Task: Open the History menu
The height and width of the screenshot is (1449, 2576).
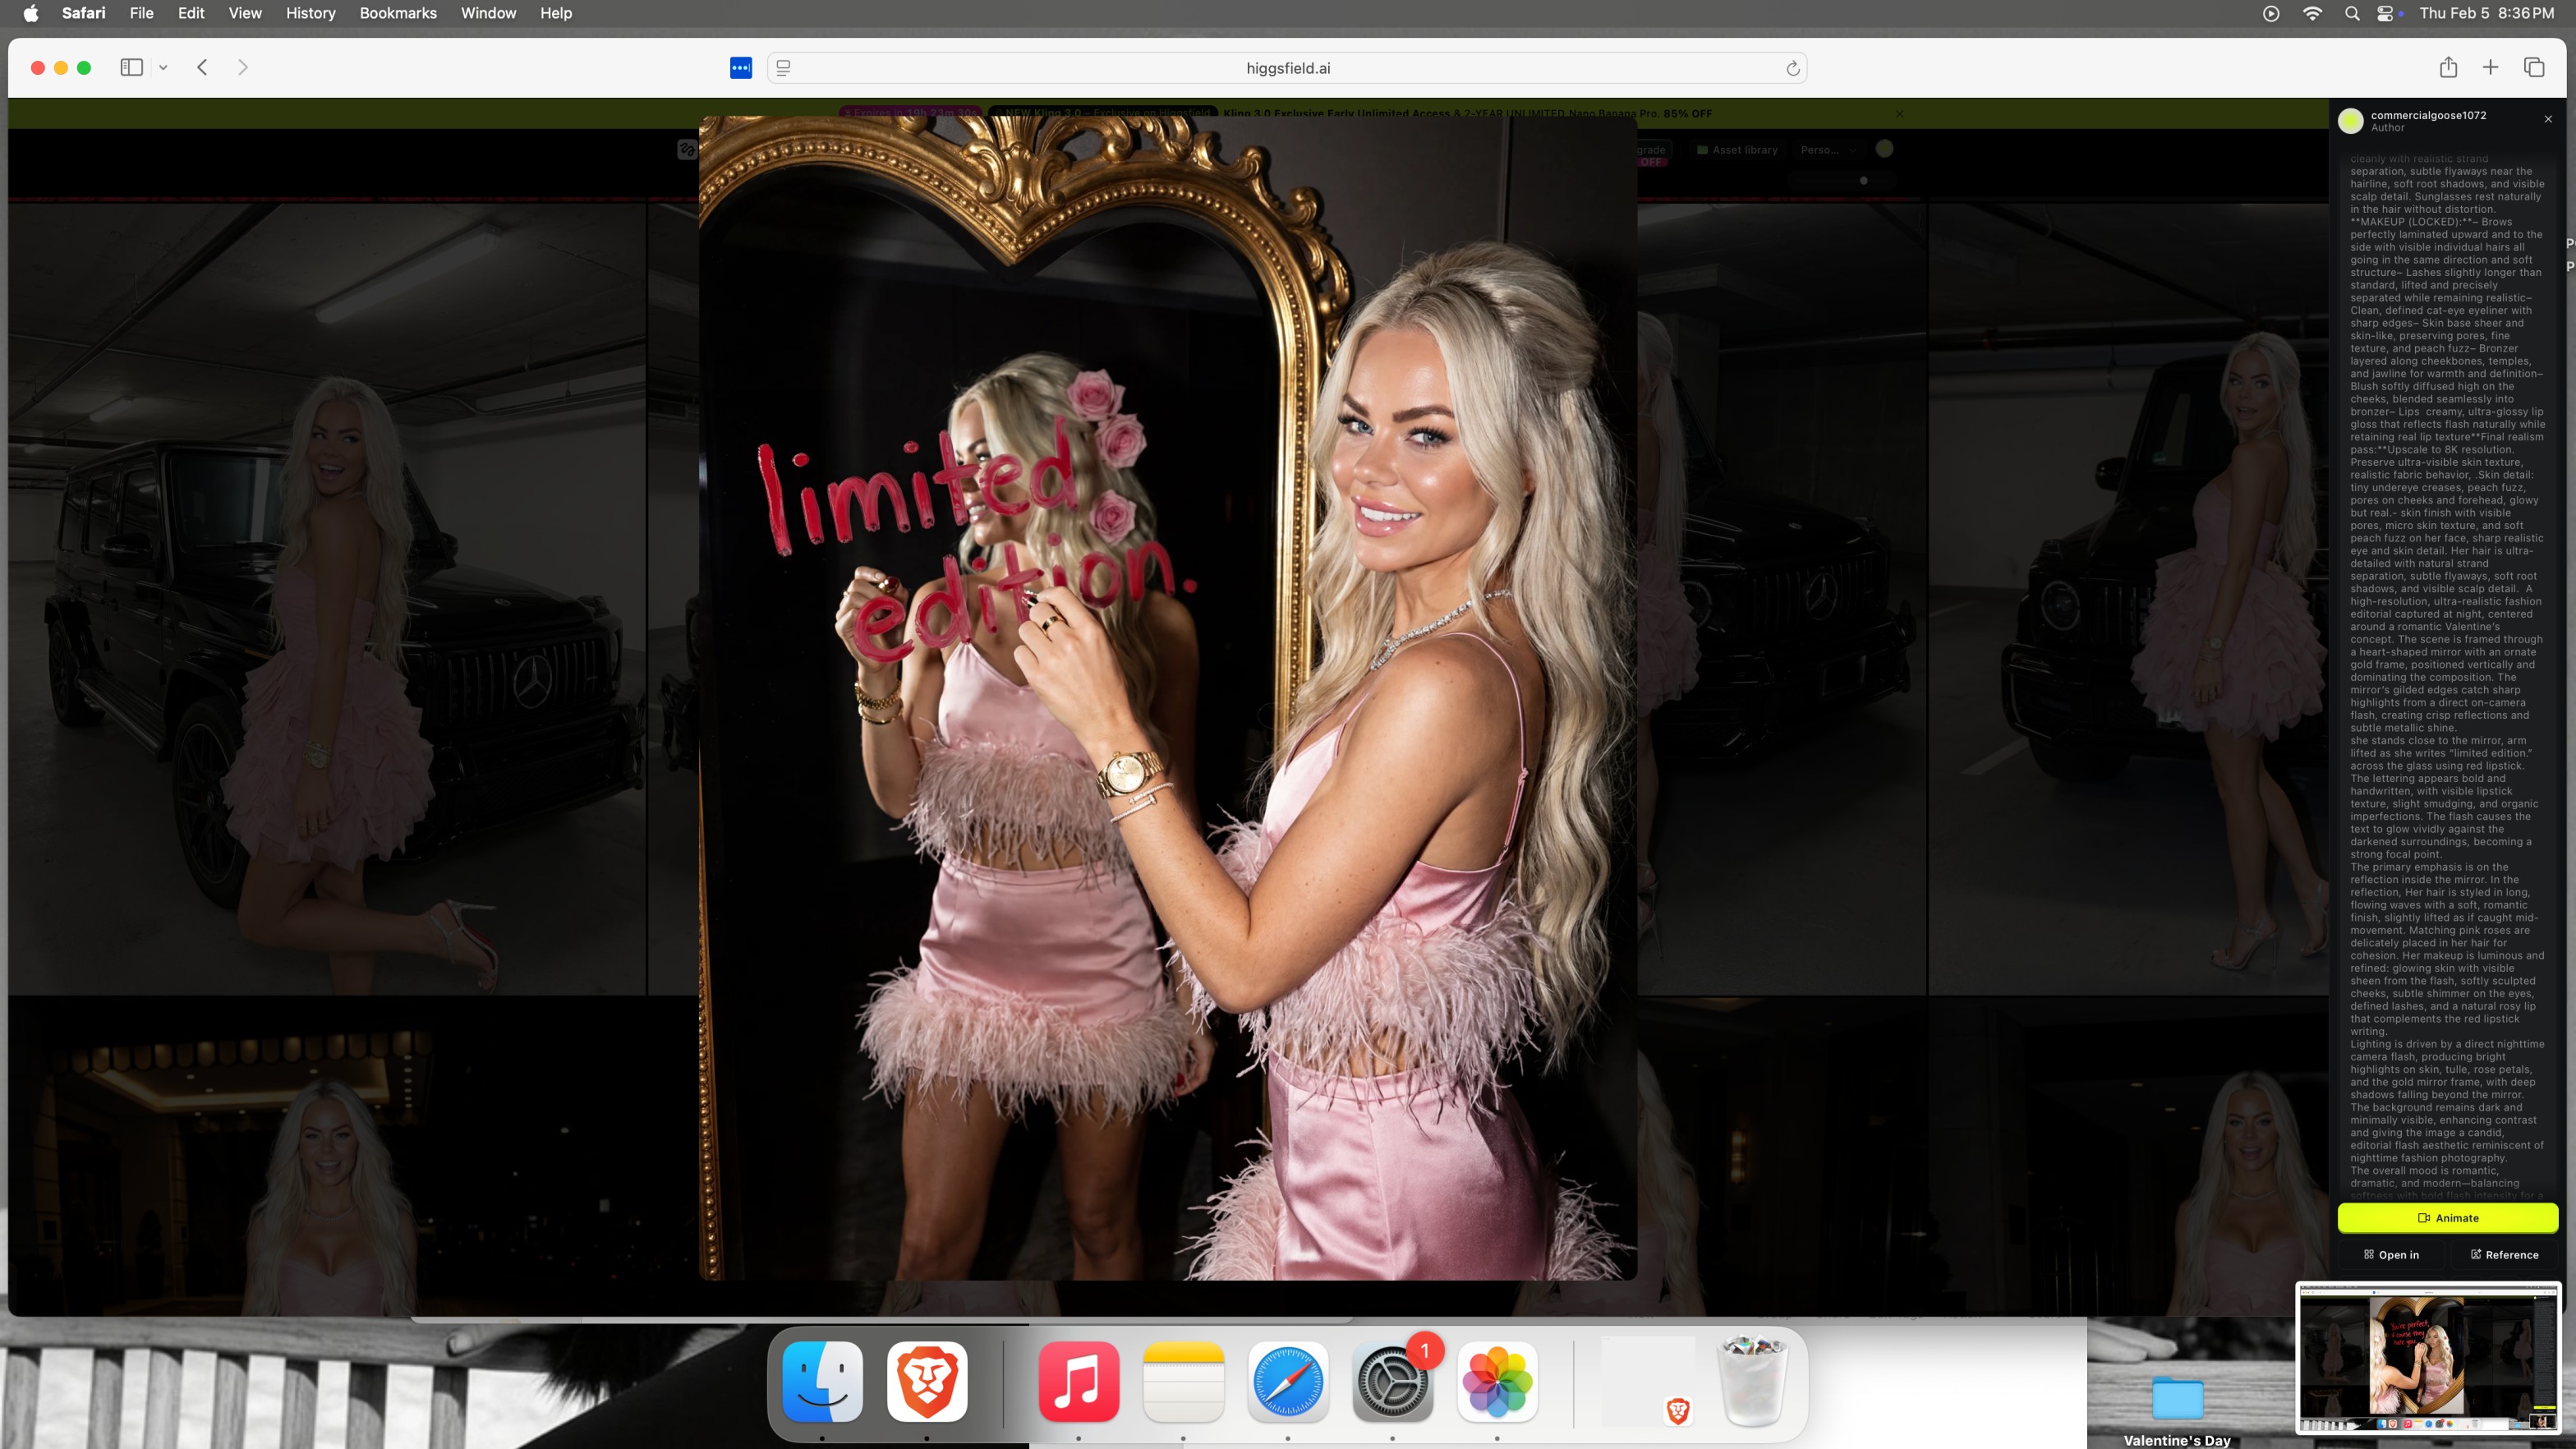Action: 310,13
